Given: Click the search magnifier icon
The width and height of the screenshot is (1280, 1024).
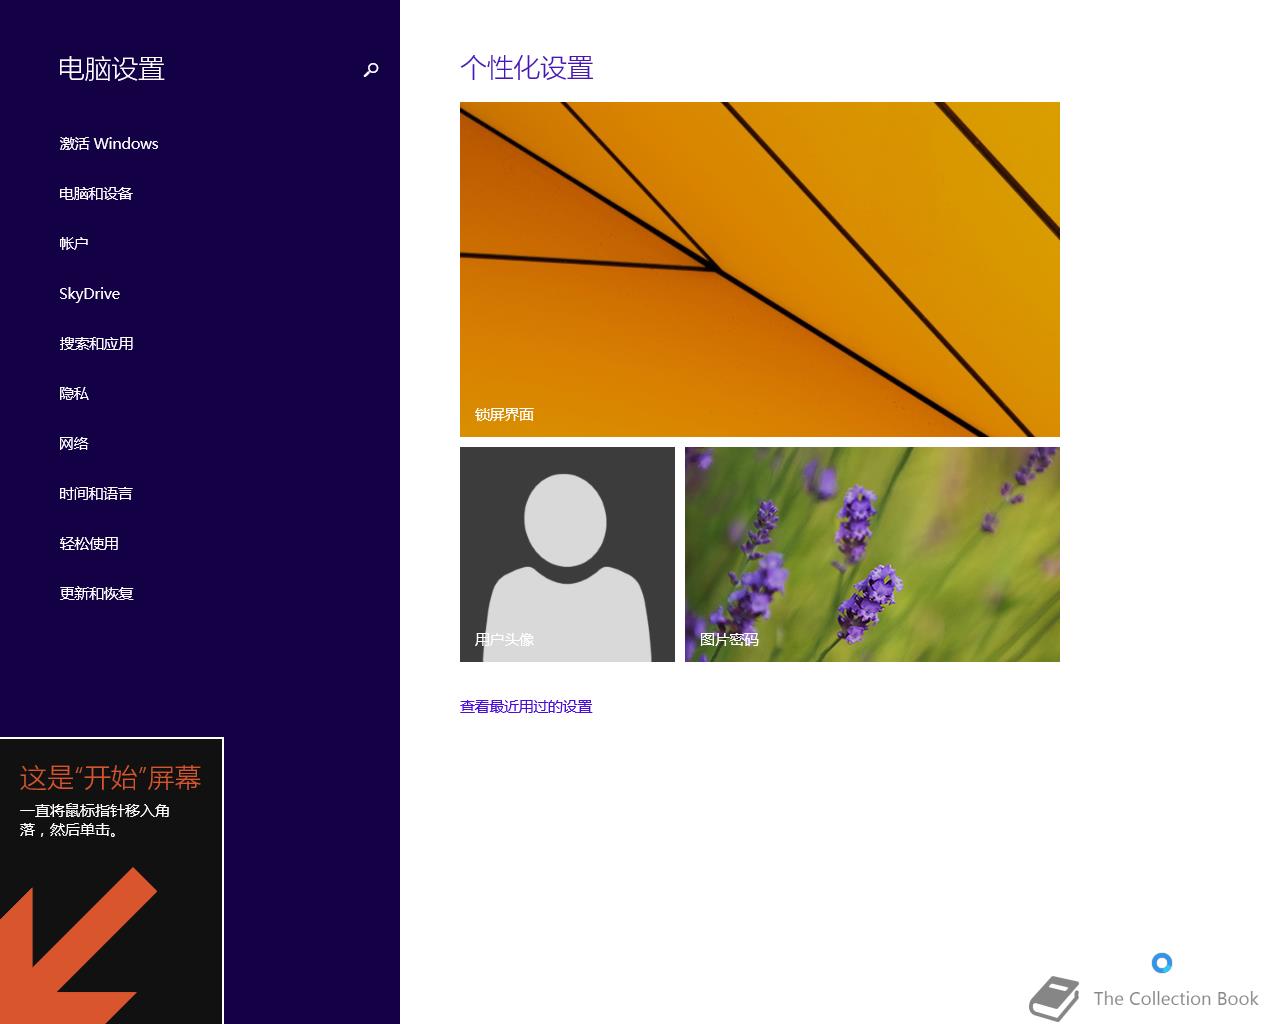Looking at the screenshot, I should point(371,70).
